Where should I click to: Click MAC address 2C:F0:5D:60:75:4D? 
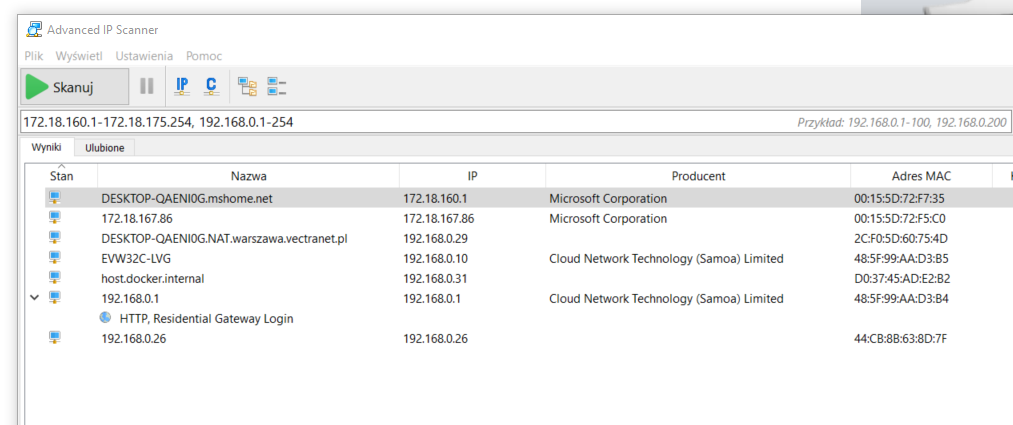pyautogui.click(x=901, y=239)
